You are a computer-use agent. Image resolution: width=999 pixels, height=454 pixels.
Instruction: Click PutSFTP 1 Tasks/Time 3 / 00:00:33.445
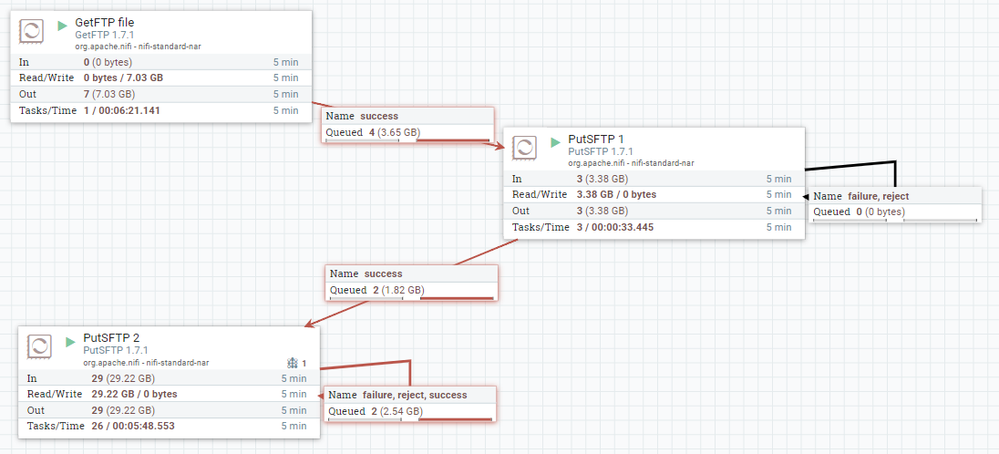[615, 227]
